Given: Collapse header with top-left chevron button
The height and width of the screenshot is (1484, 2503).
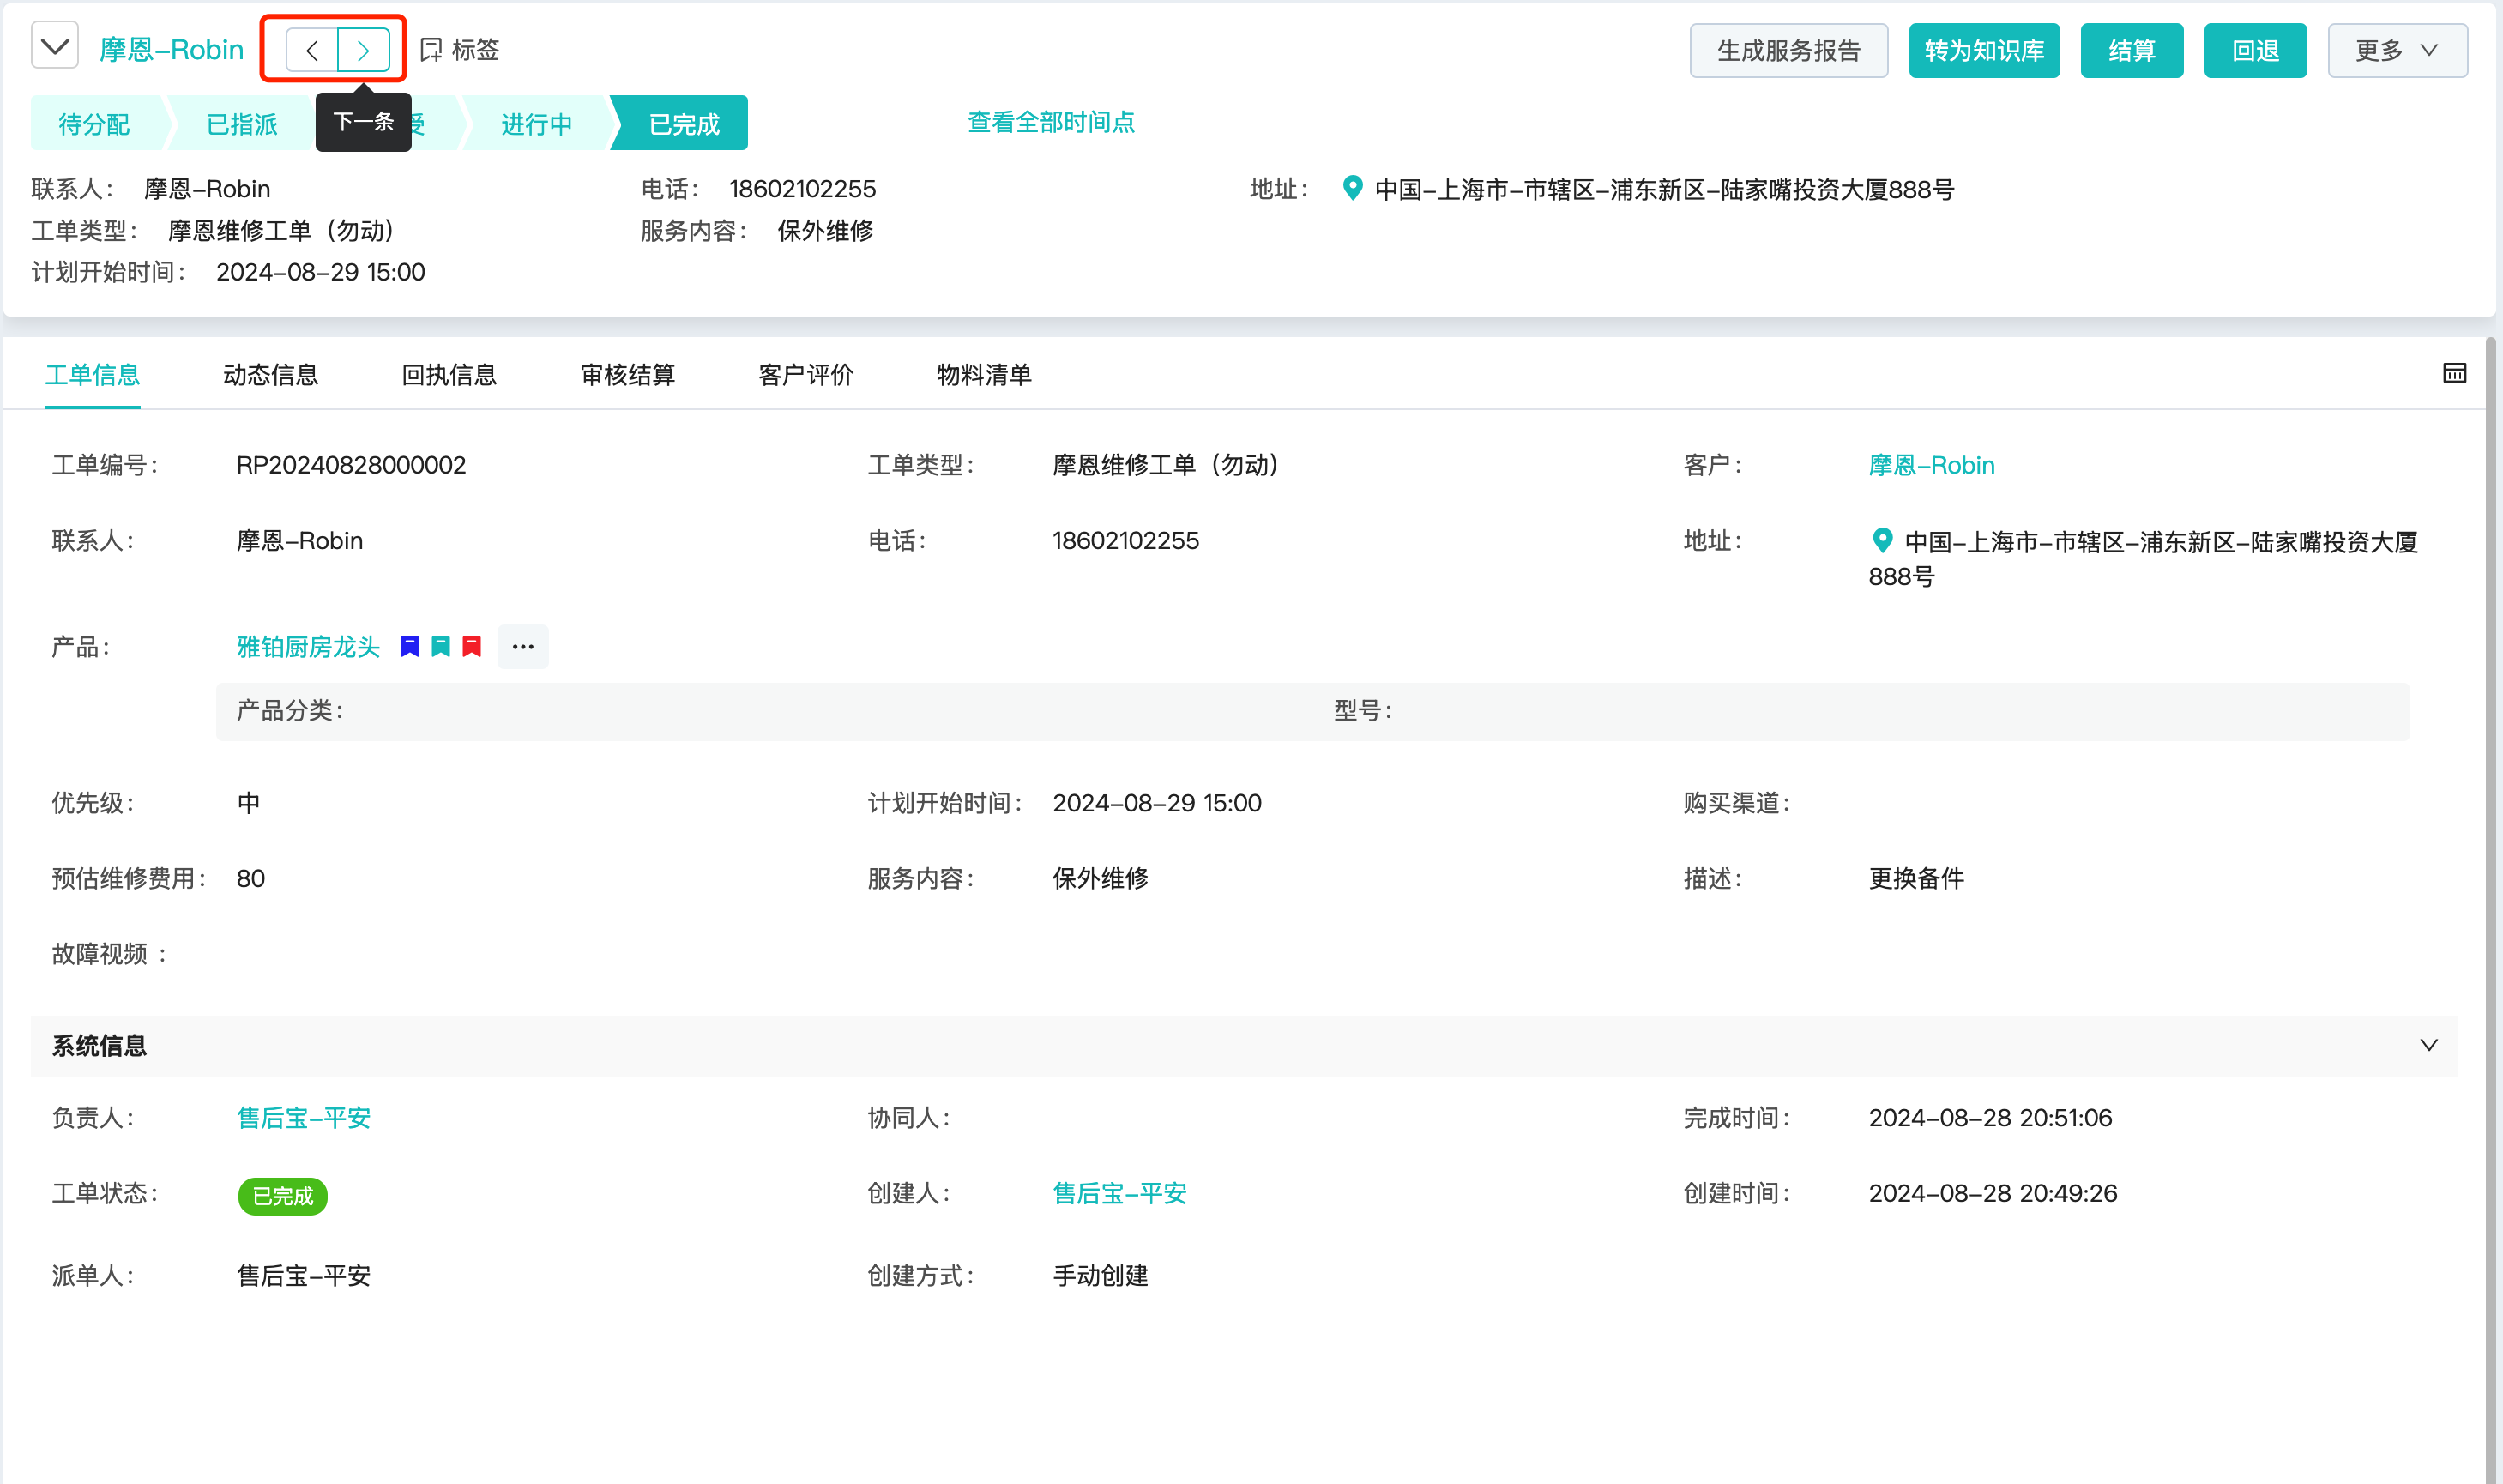Looking at the screenshot, I should pyautogui.click(x=55, y=46).
